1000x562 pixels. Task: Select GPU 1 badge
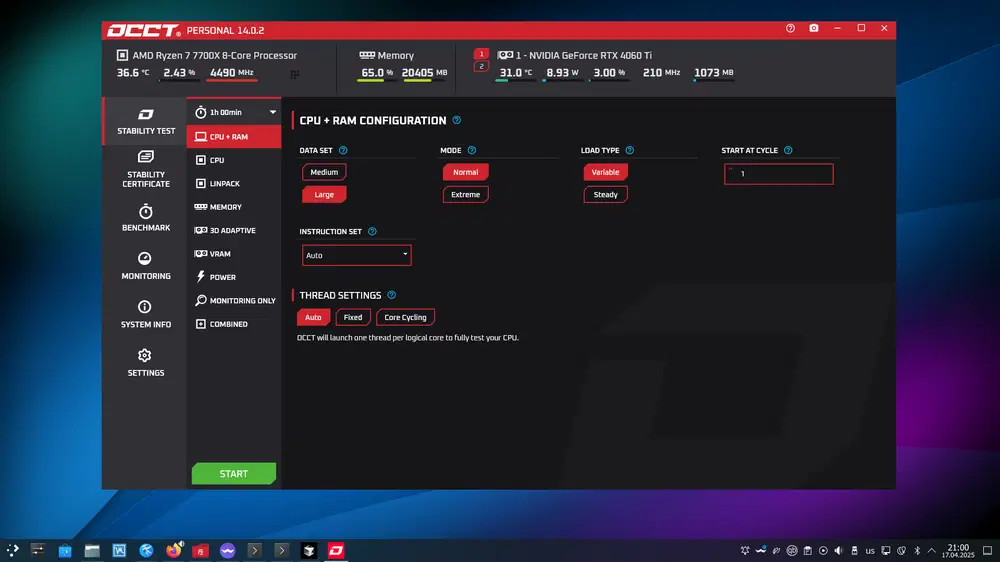(482, 54)
